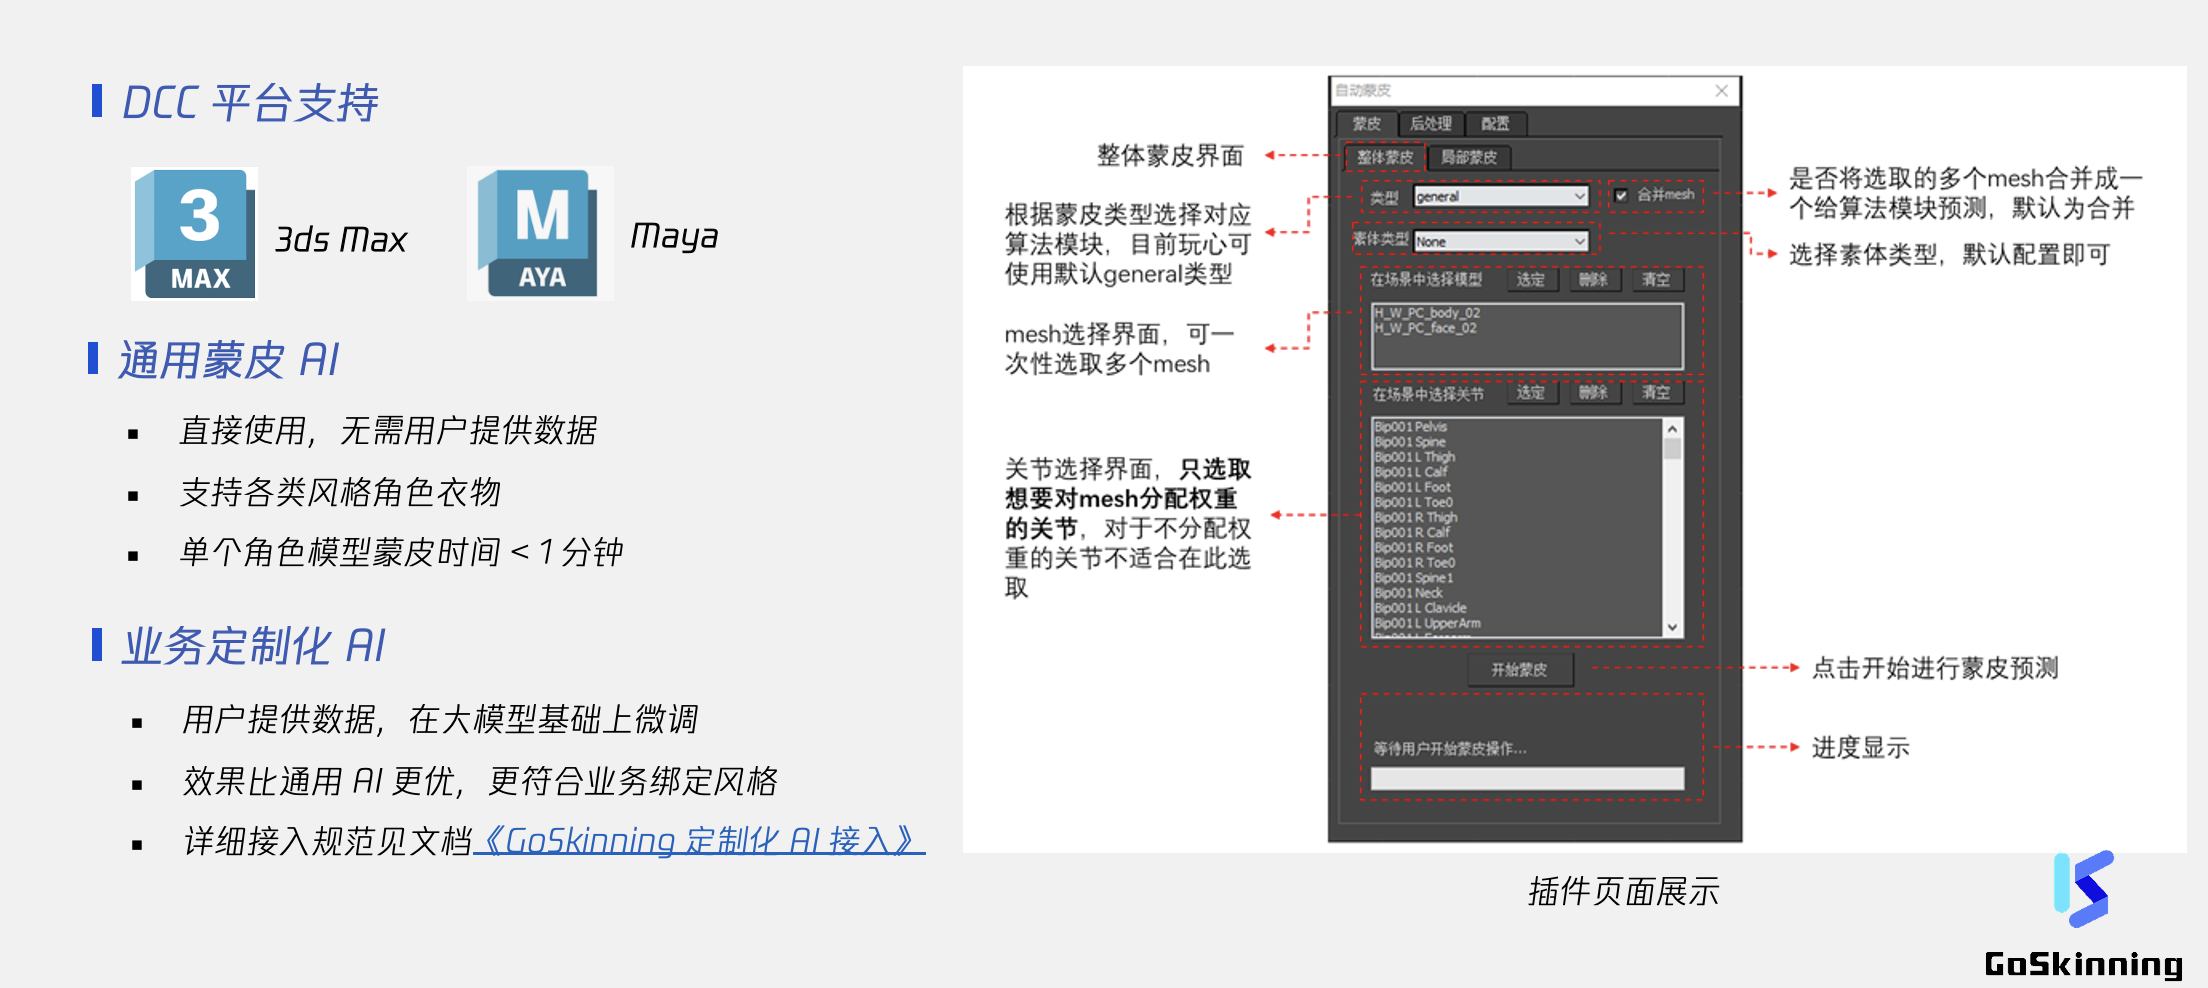The image size is (2208, 988).
Task: Click 选定 next to 在场景中选择关节
Action: 1530,393
